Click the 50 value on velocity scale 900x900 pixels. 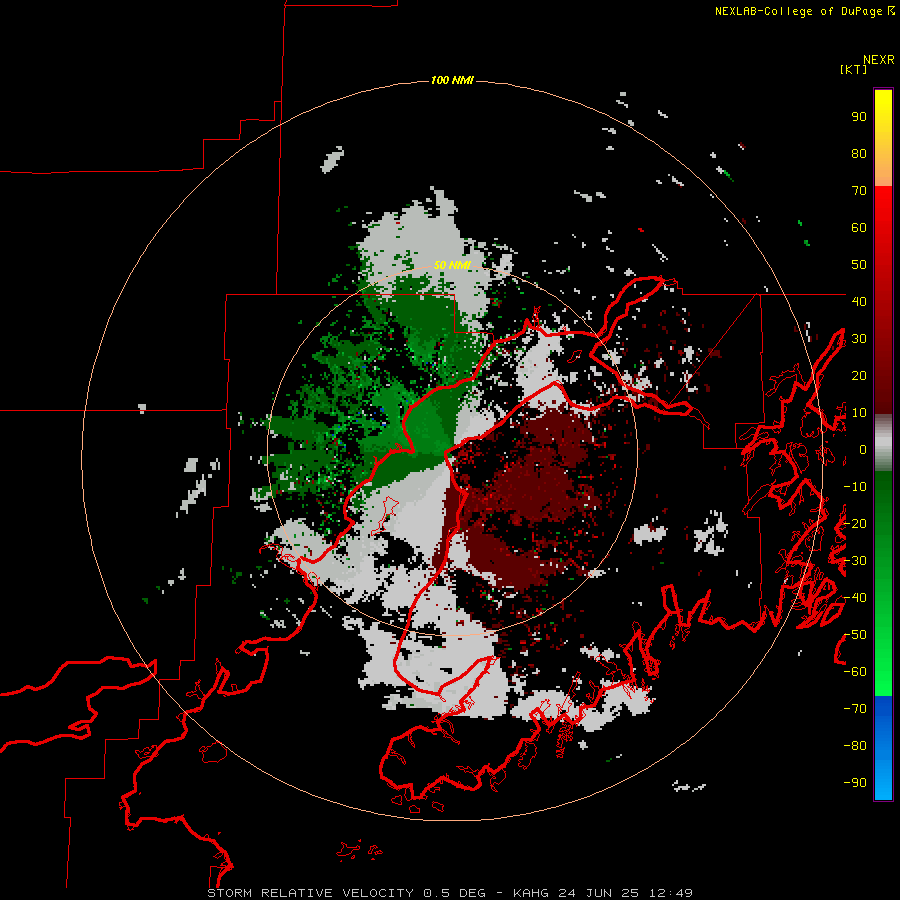tap(859, 265)
